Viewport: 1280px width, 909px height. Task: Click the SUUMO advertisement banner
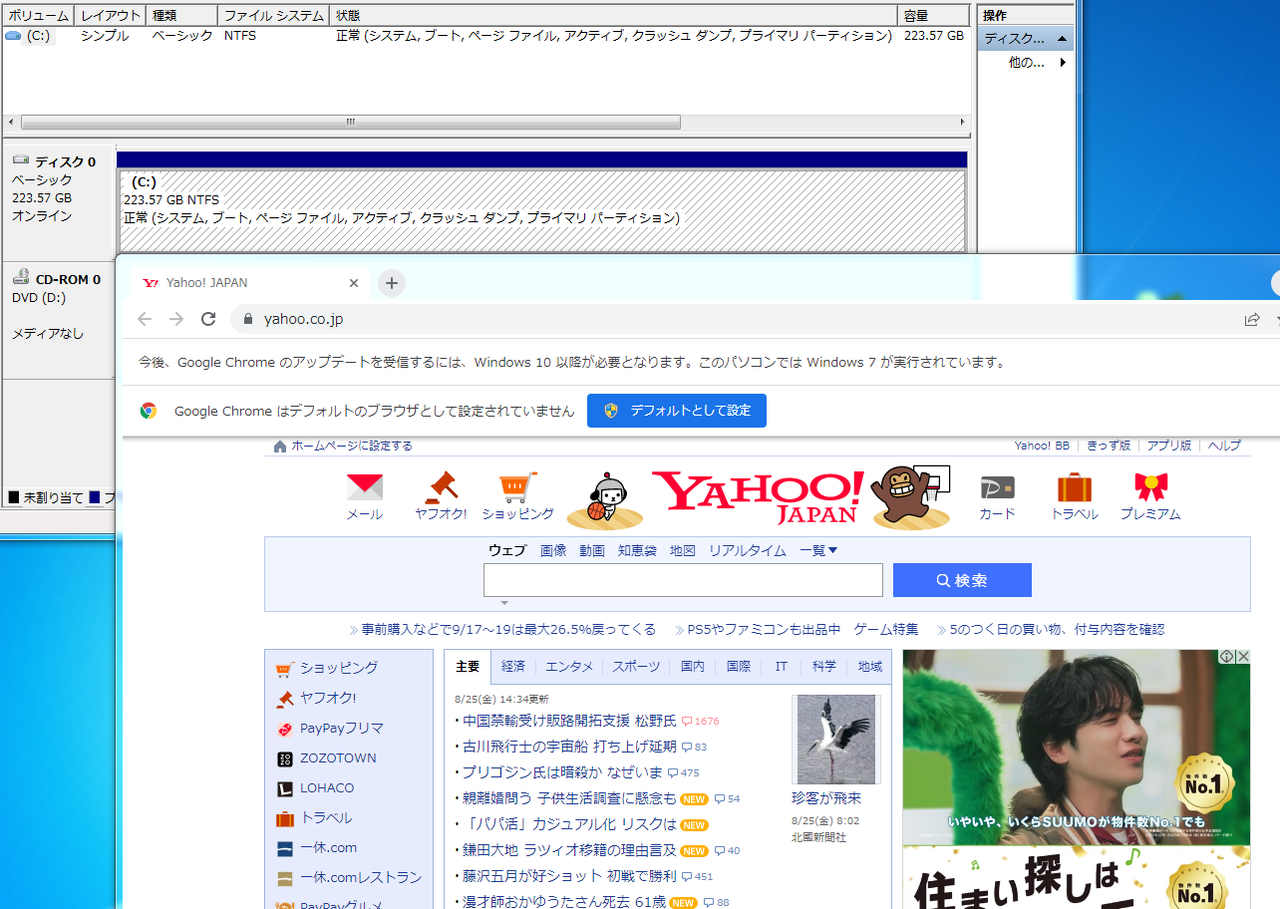click(1076, 747)
